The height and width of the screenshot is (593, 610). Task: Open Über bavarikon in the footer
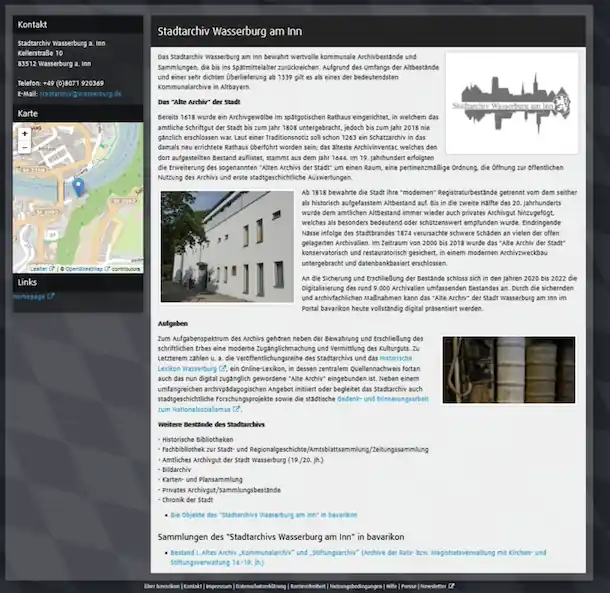(x=161, y=586)
